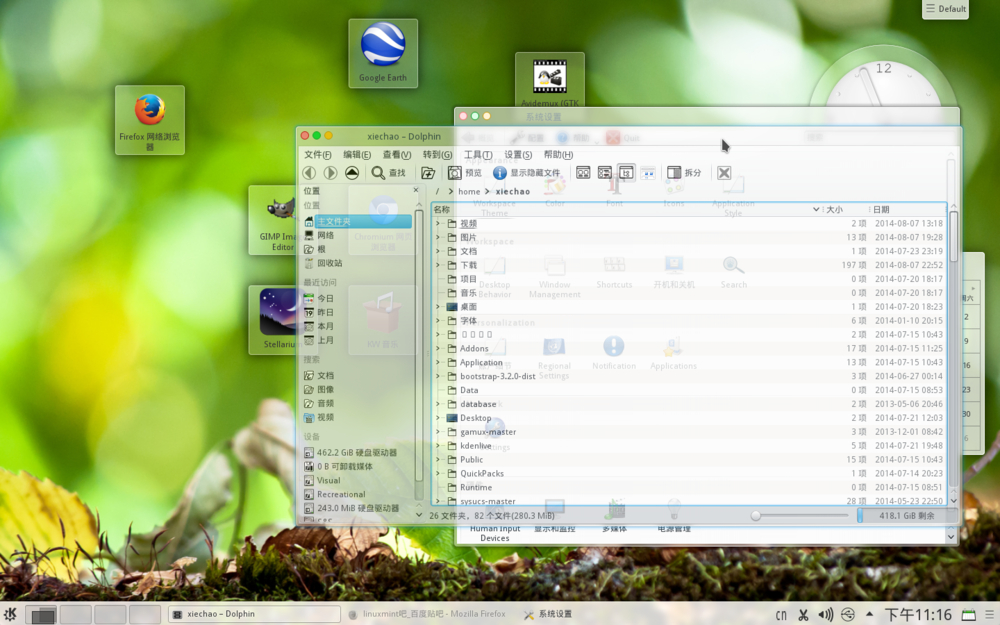Show hidden tray icons arrow
Image resolution: width=1000 pixels, height=625 pixels.
(869, 614)
